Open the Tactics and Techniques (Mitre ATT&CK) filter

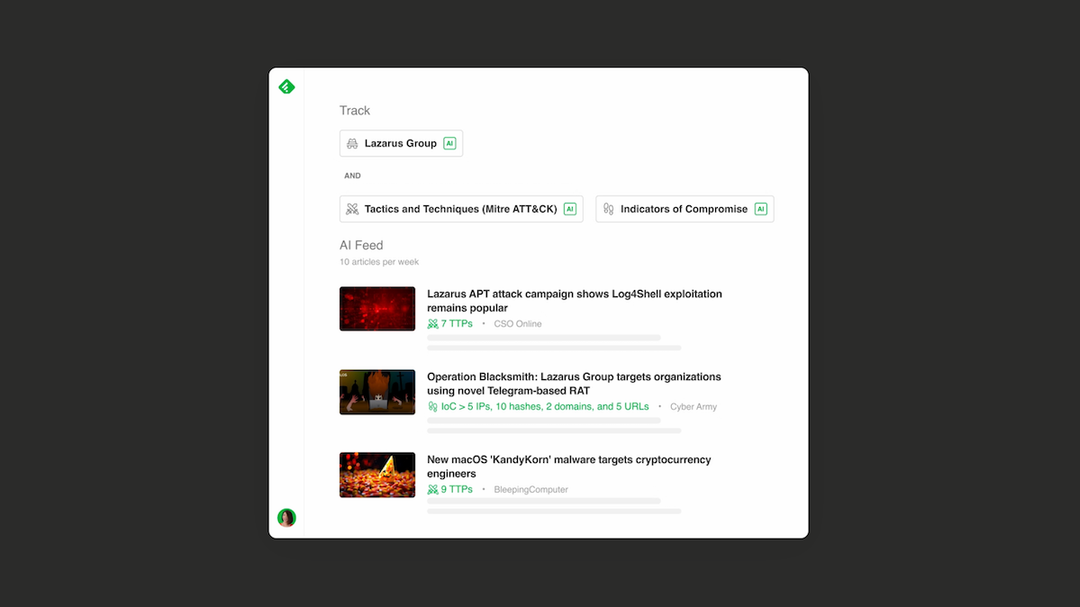(460, 208)
